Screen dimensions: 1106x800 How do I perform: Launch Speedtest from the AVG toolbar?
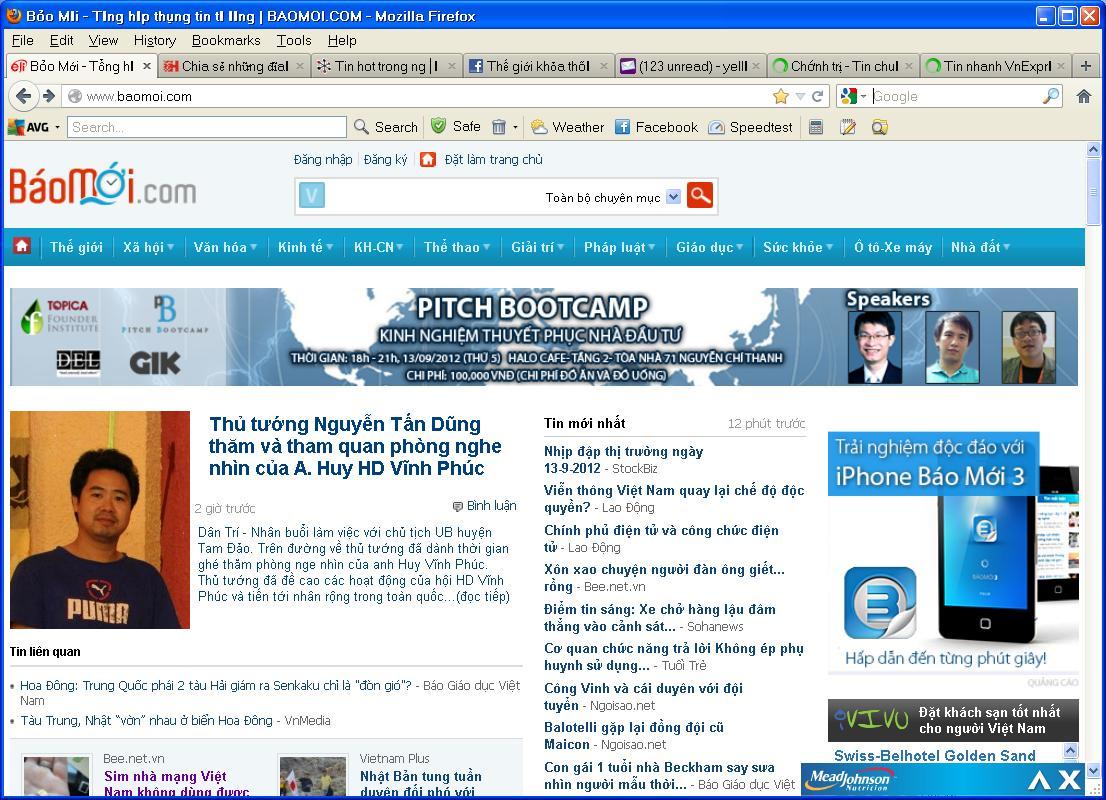click(750, 127)
